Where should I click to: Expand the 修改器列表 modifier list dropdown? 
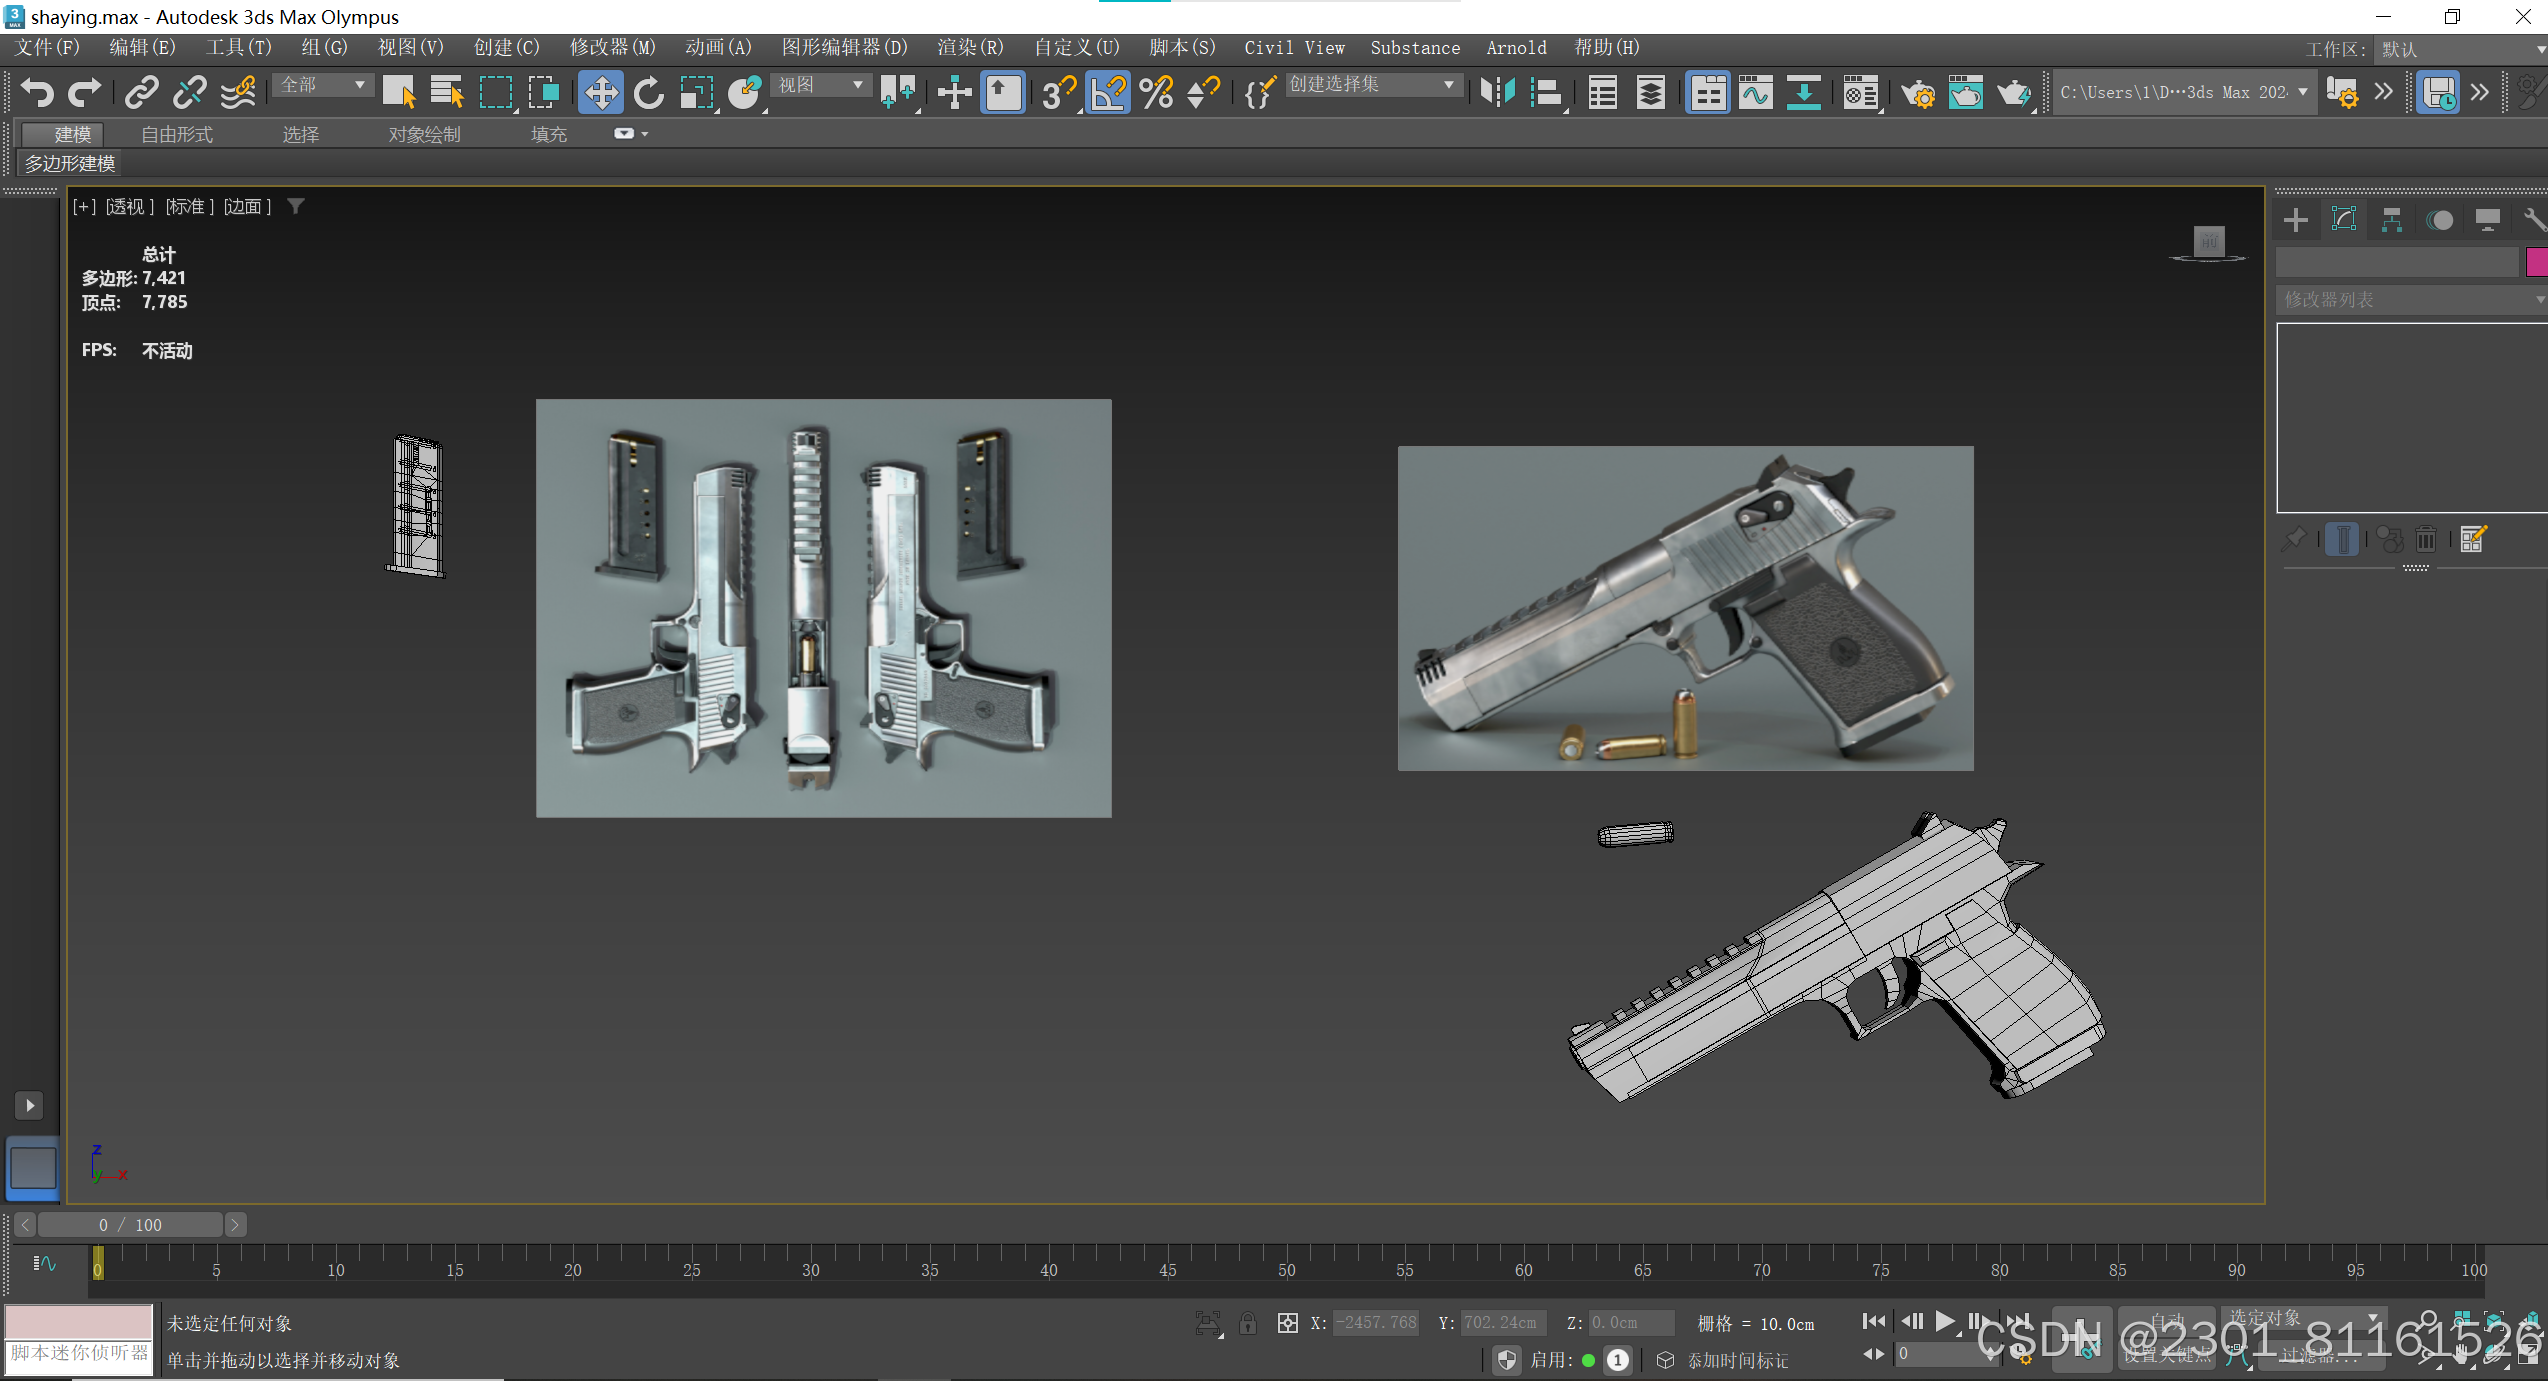pyautogui.click(x=2410, y=300)
